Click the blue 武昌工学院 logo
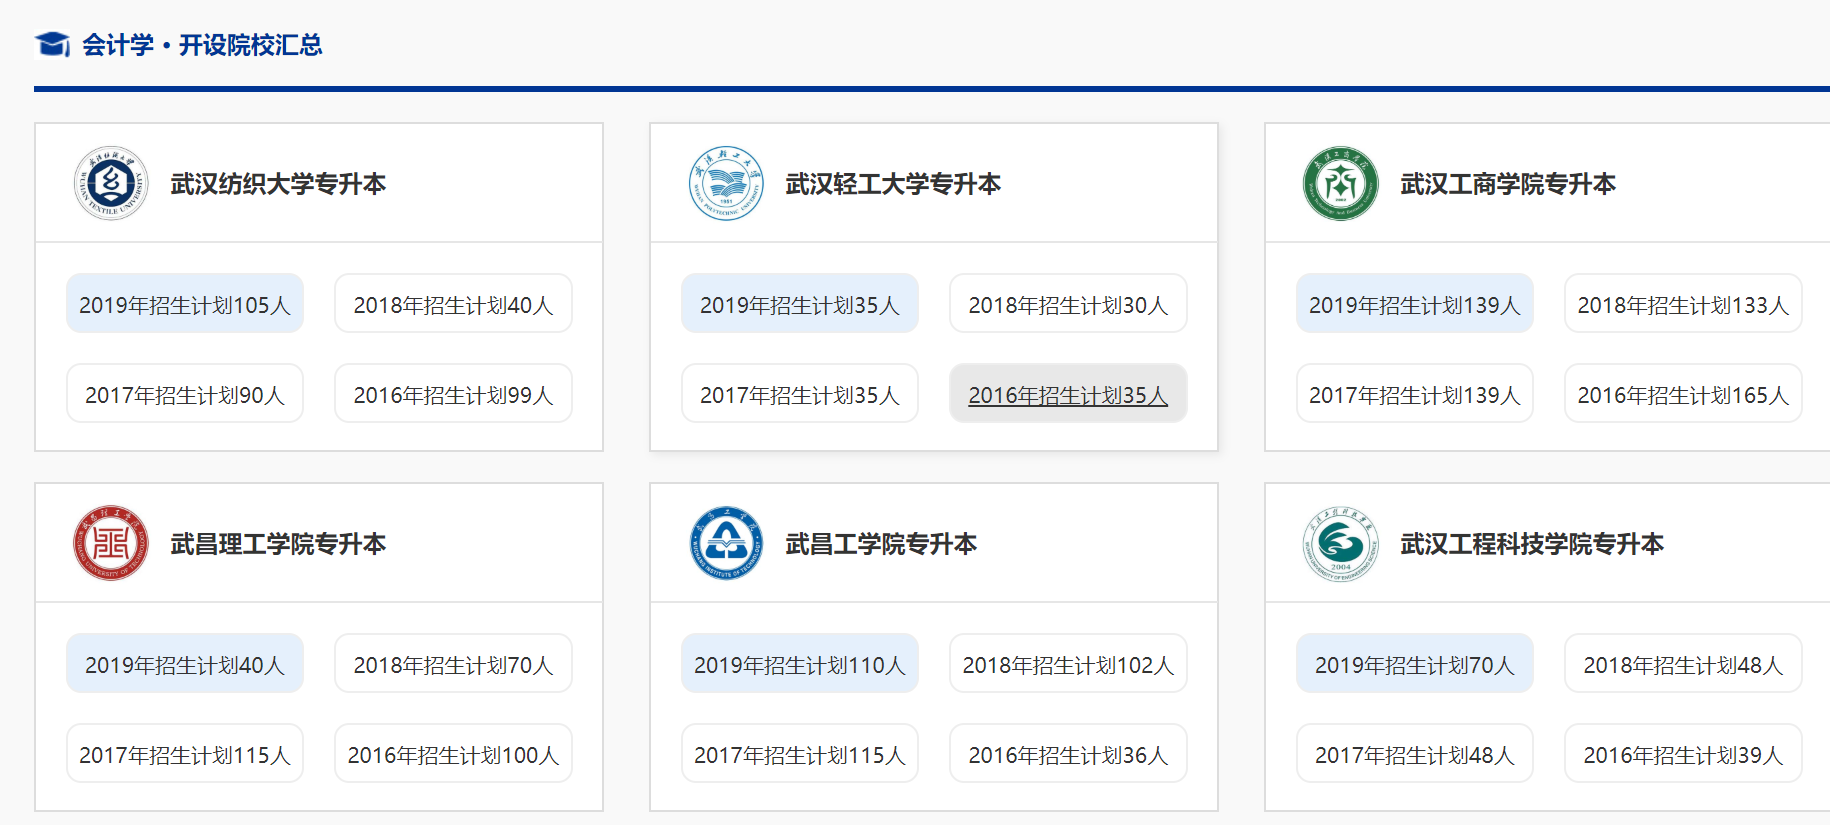The height and width of the screenshot is (825, 1830). click(726, 543)
